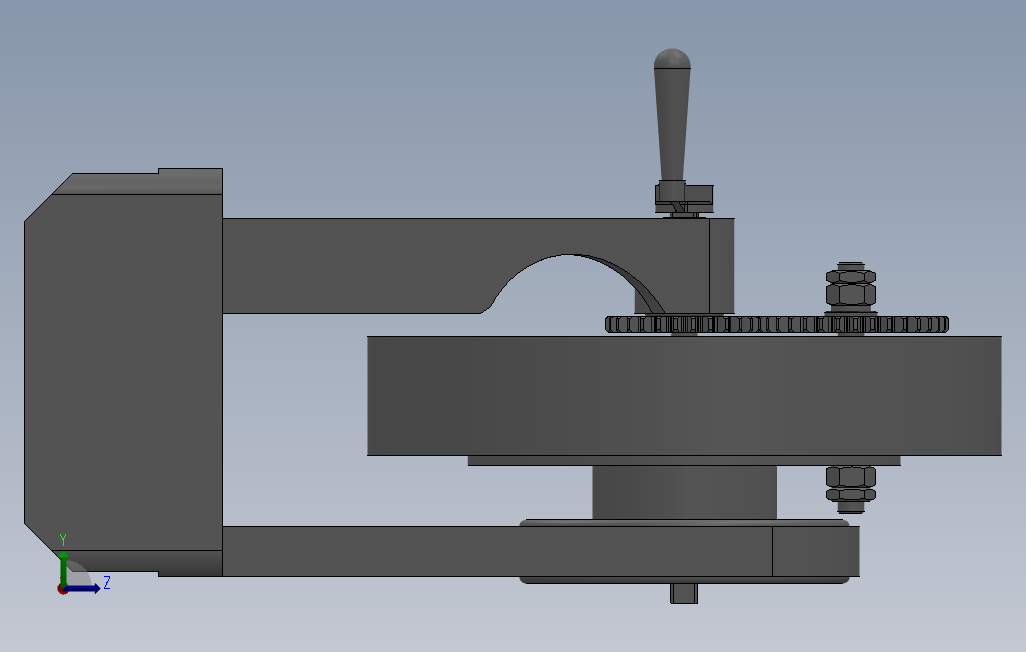Click the thin toothed gear wheel
The image size is (1026, 652).
[x=777, y=324]
